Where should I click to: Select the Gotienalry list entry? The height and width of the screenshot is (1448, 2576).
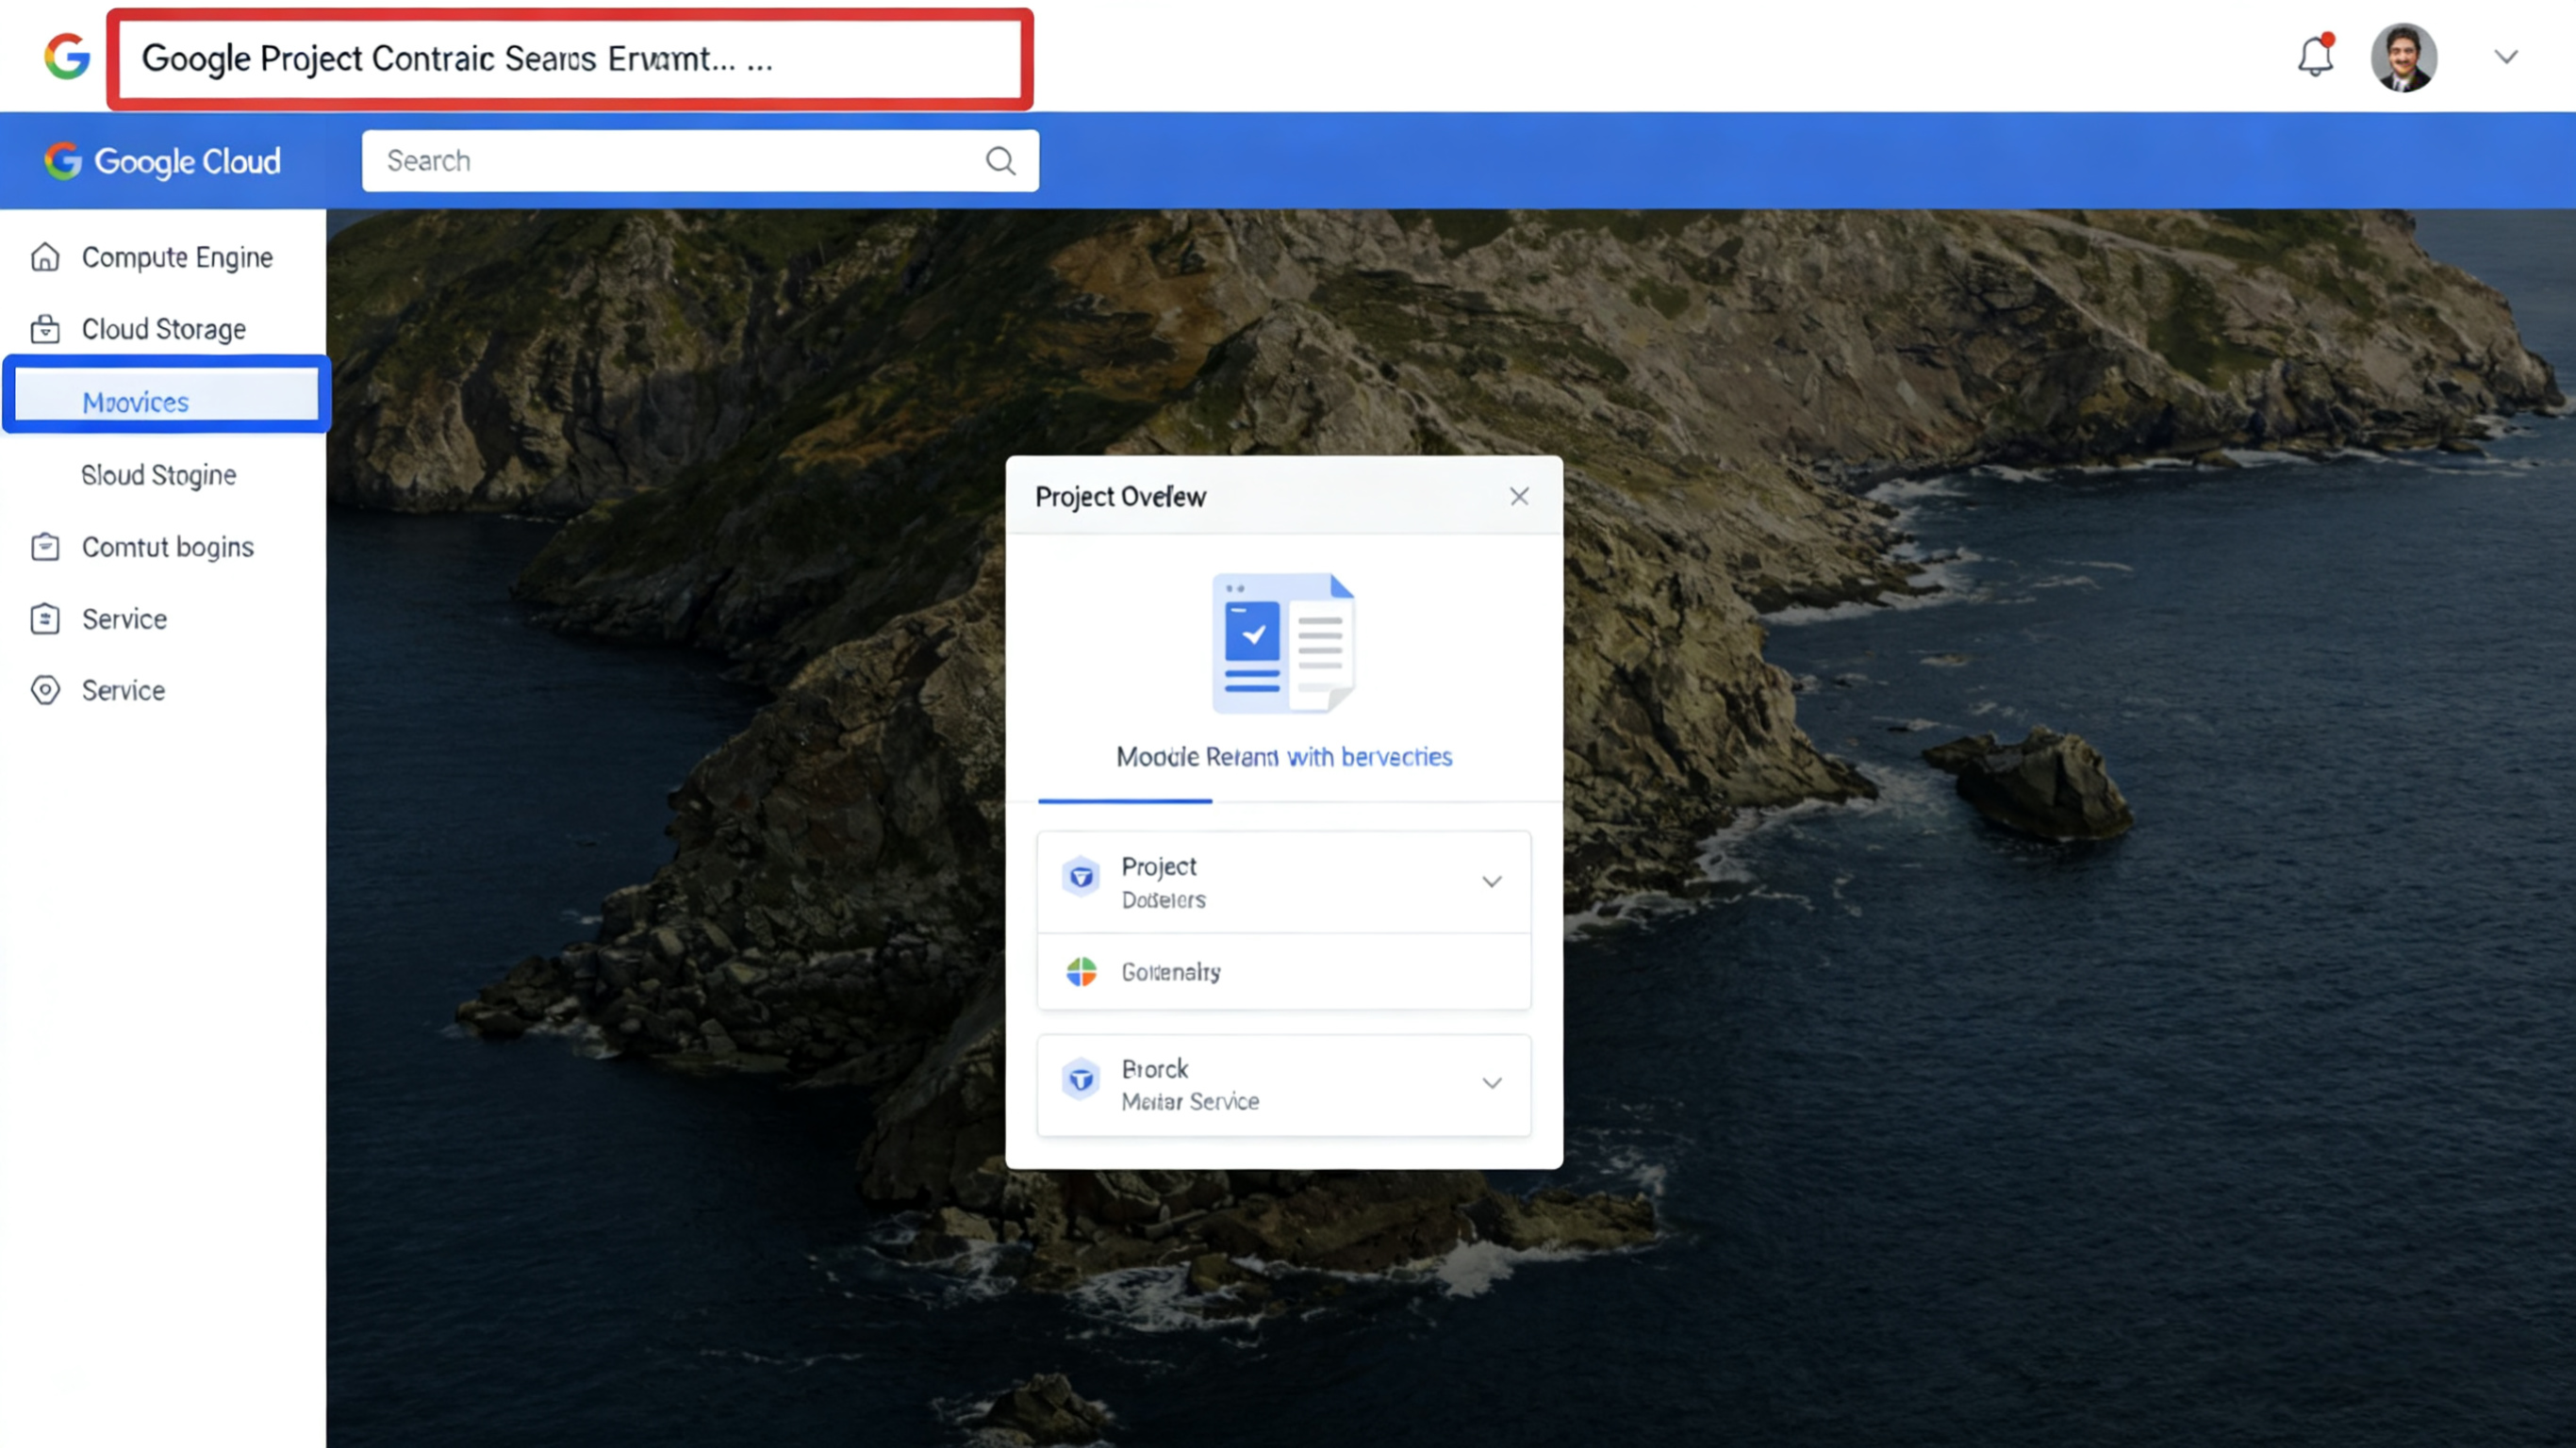pos(1170,972)
